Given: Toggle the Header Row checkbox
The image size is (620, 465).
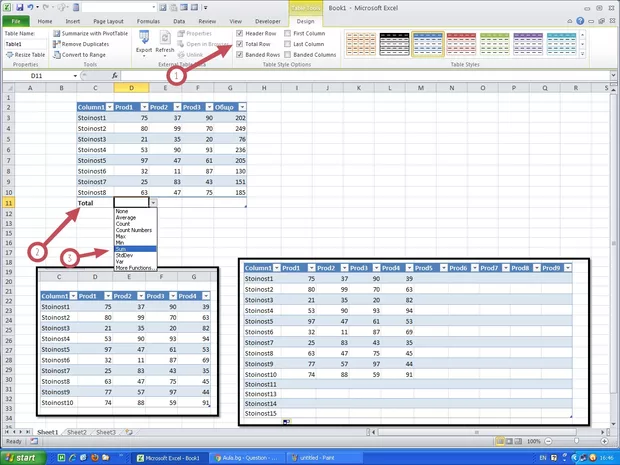Looking at the screenshot, I should [238, 35].
